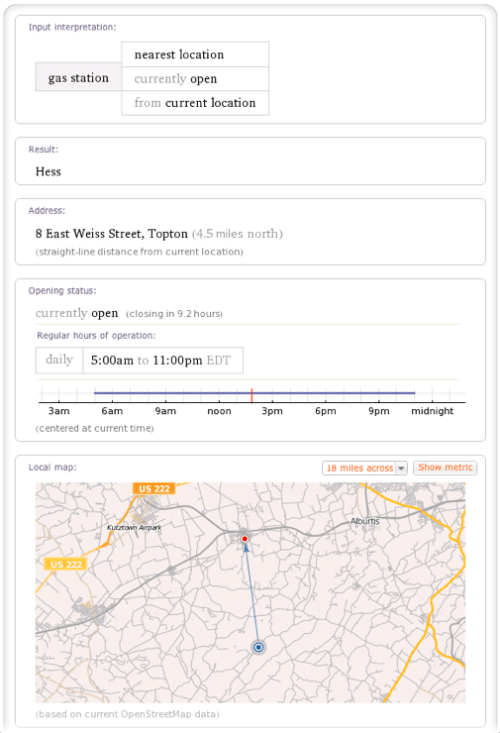Click the '4.5 miles north' distance text
Viewport: 500px width, 733px height.
(237, 234)
